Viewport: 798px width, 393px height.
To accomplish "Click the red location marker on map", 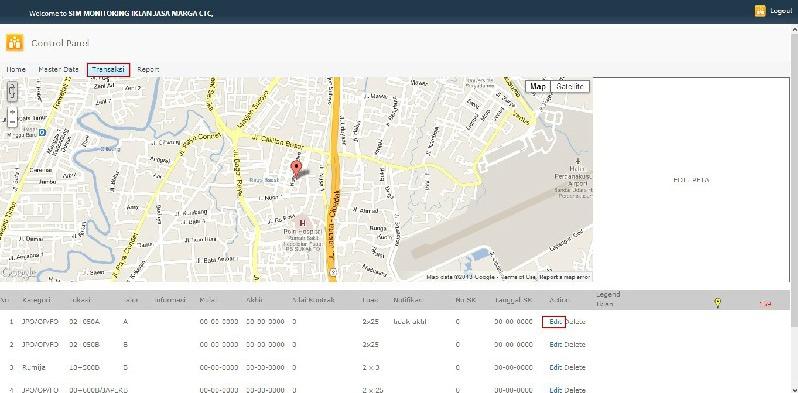I will pyautogui.click(x=296, y=169).
